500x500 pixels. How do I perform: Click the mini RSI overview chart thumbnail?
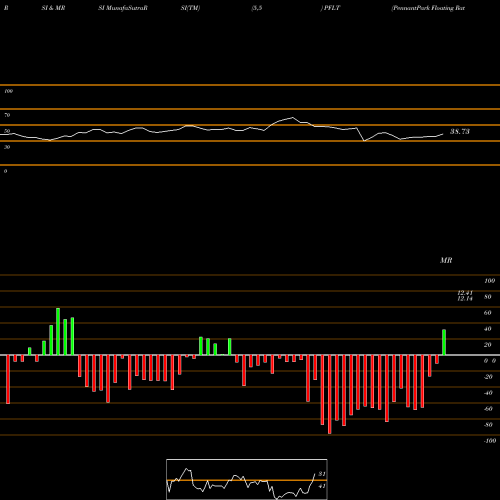click(x=247, y=479)
